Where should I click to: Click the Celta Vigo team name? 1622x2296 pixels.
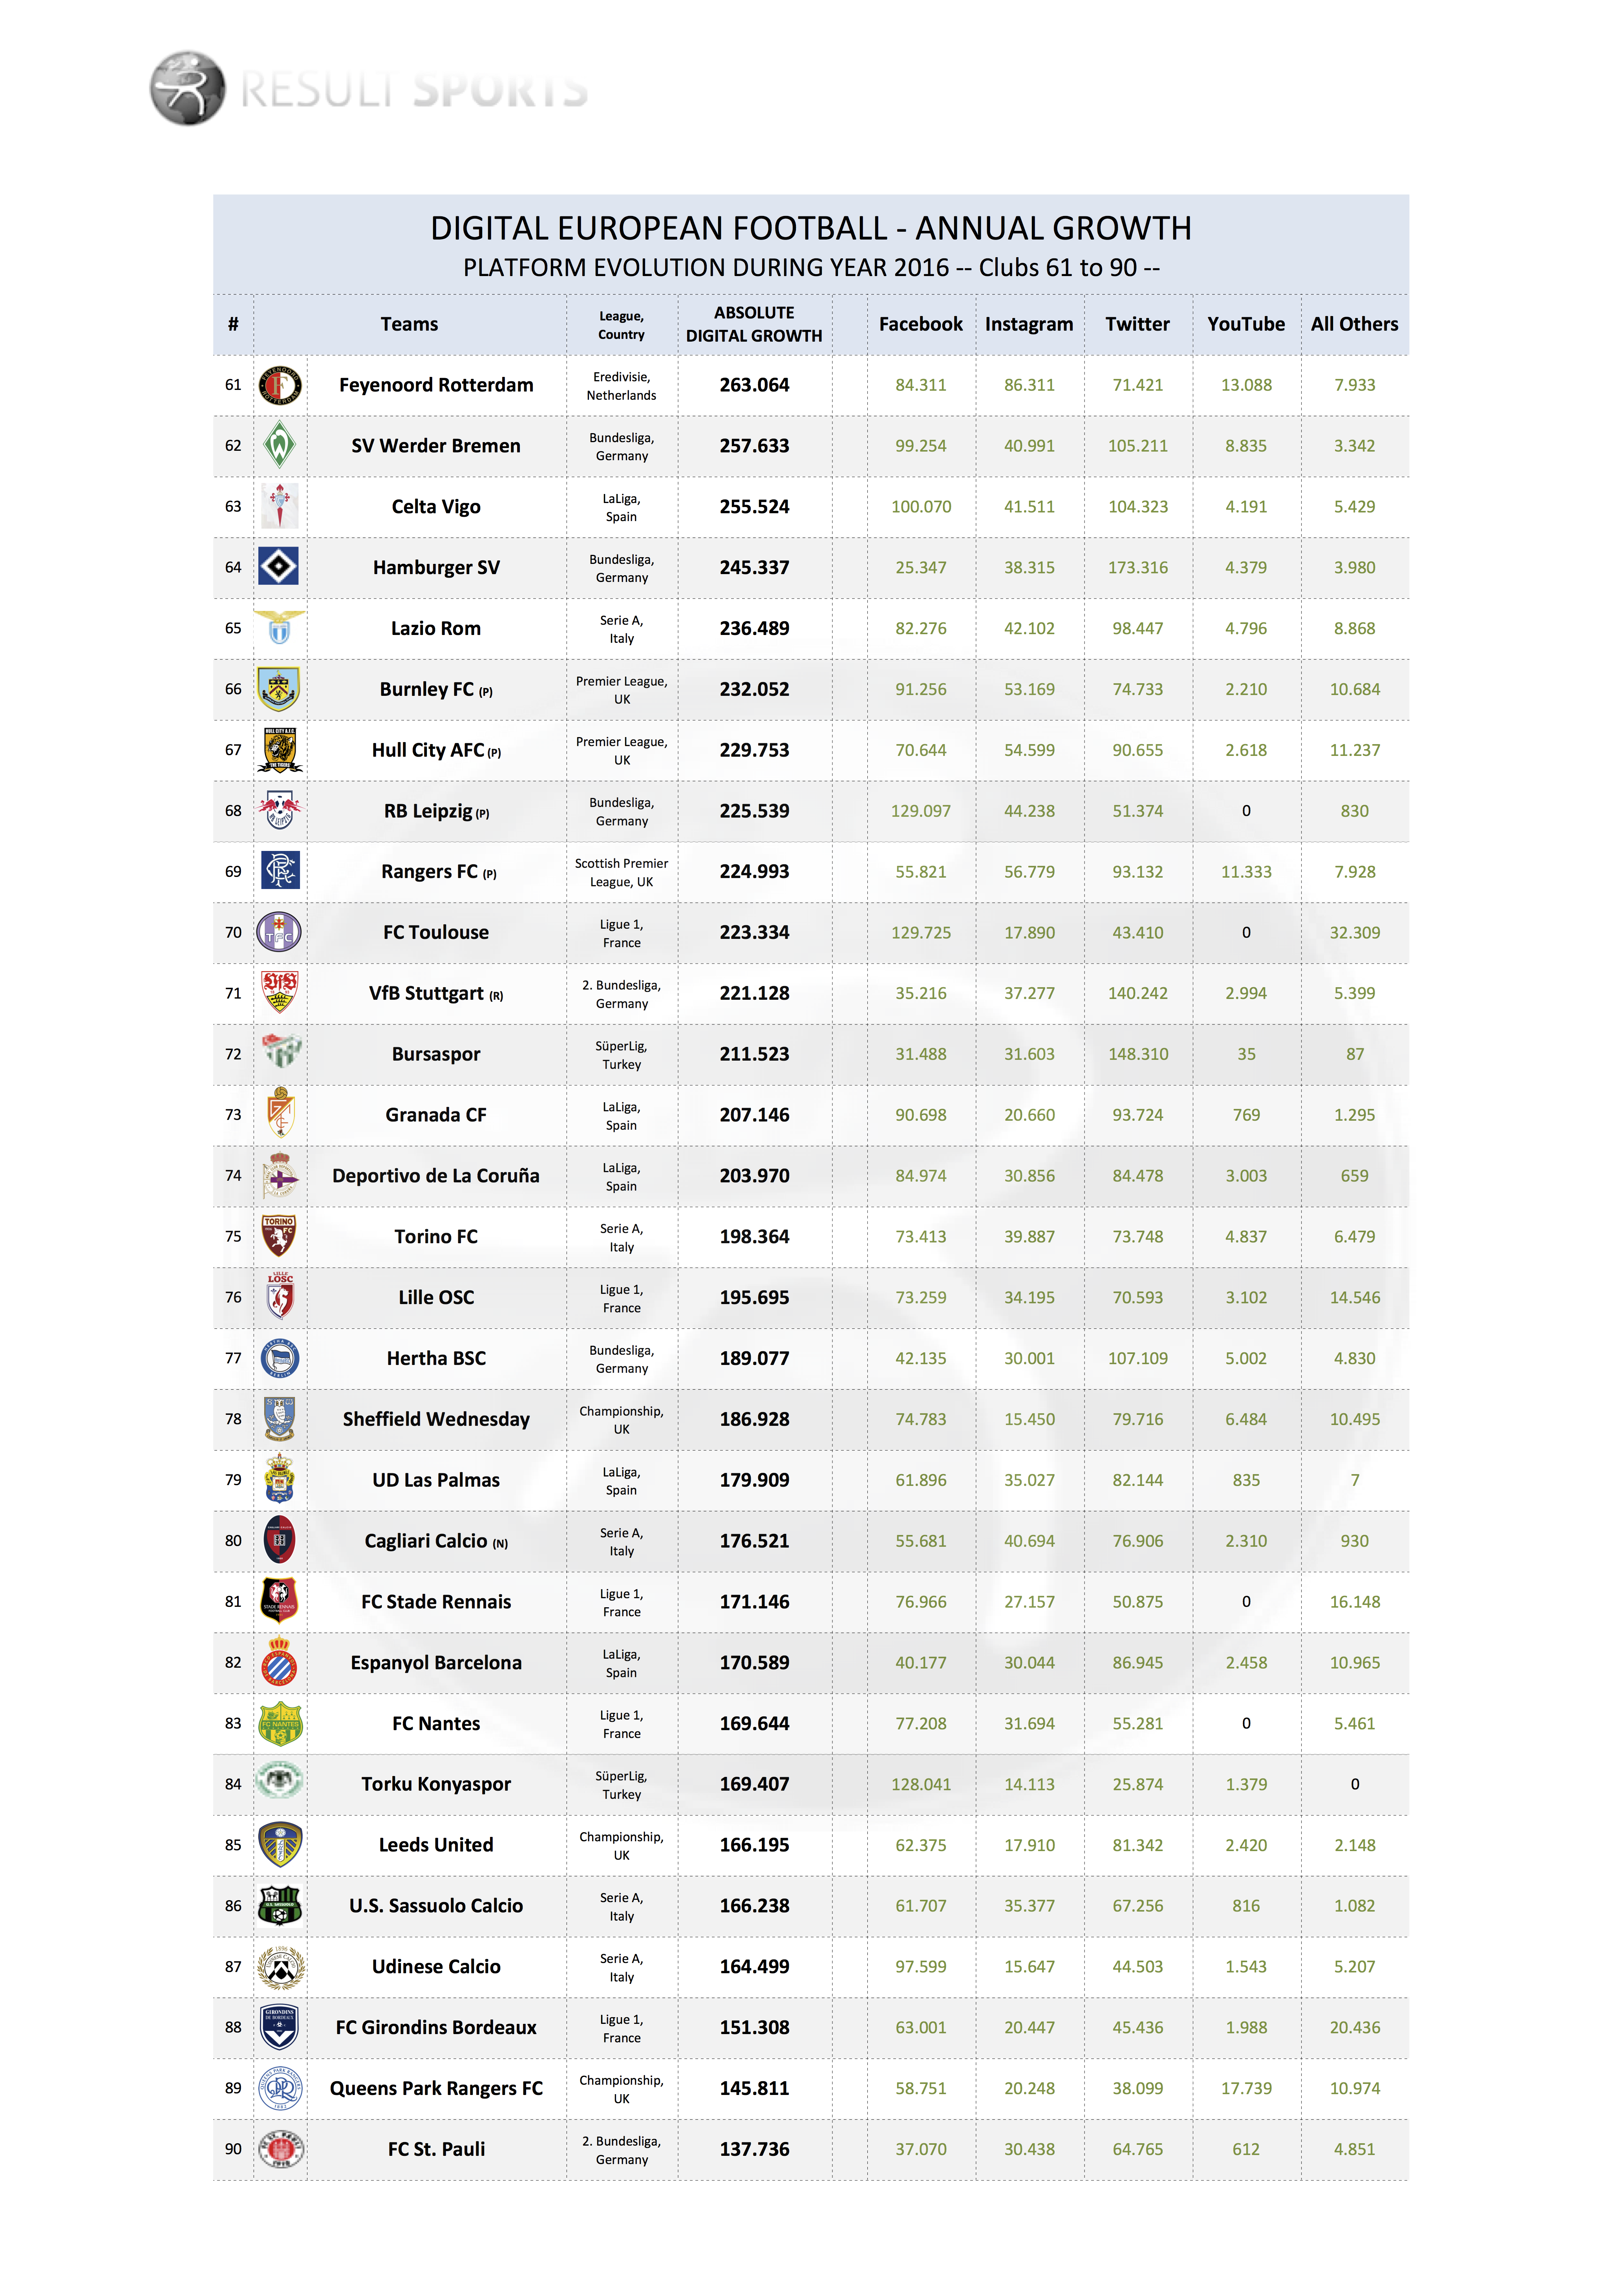pos(436,507)
